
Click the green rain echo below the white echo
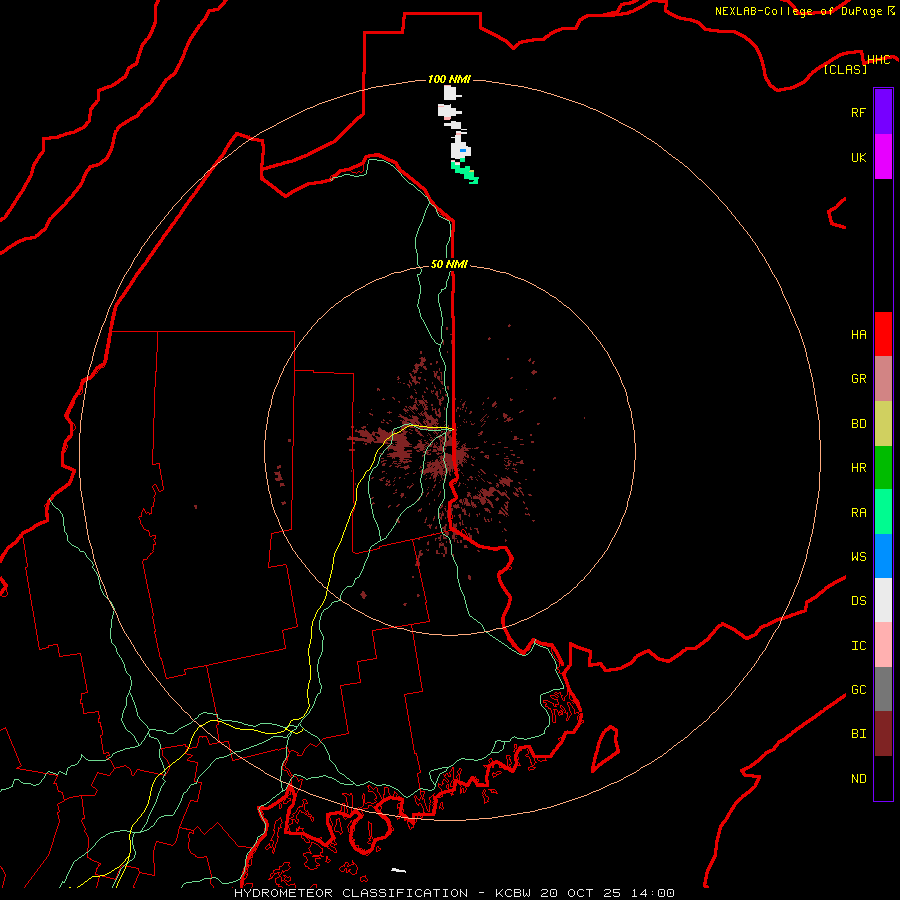[465, 172]
